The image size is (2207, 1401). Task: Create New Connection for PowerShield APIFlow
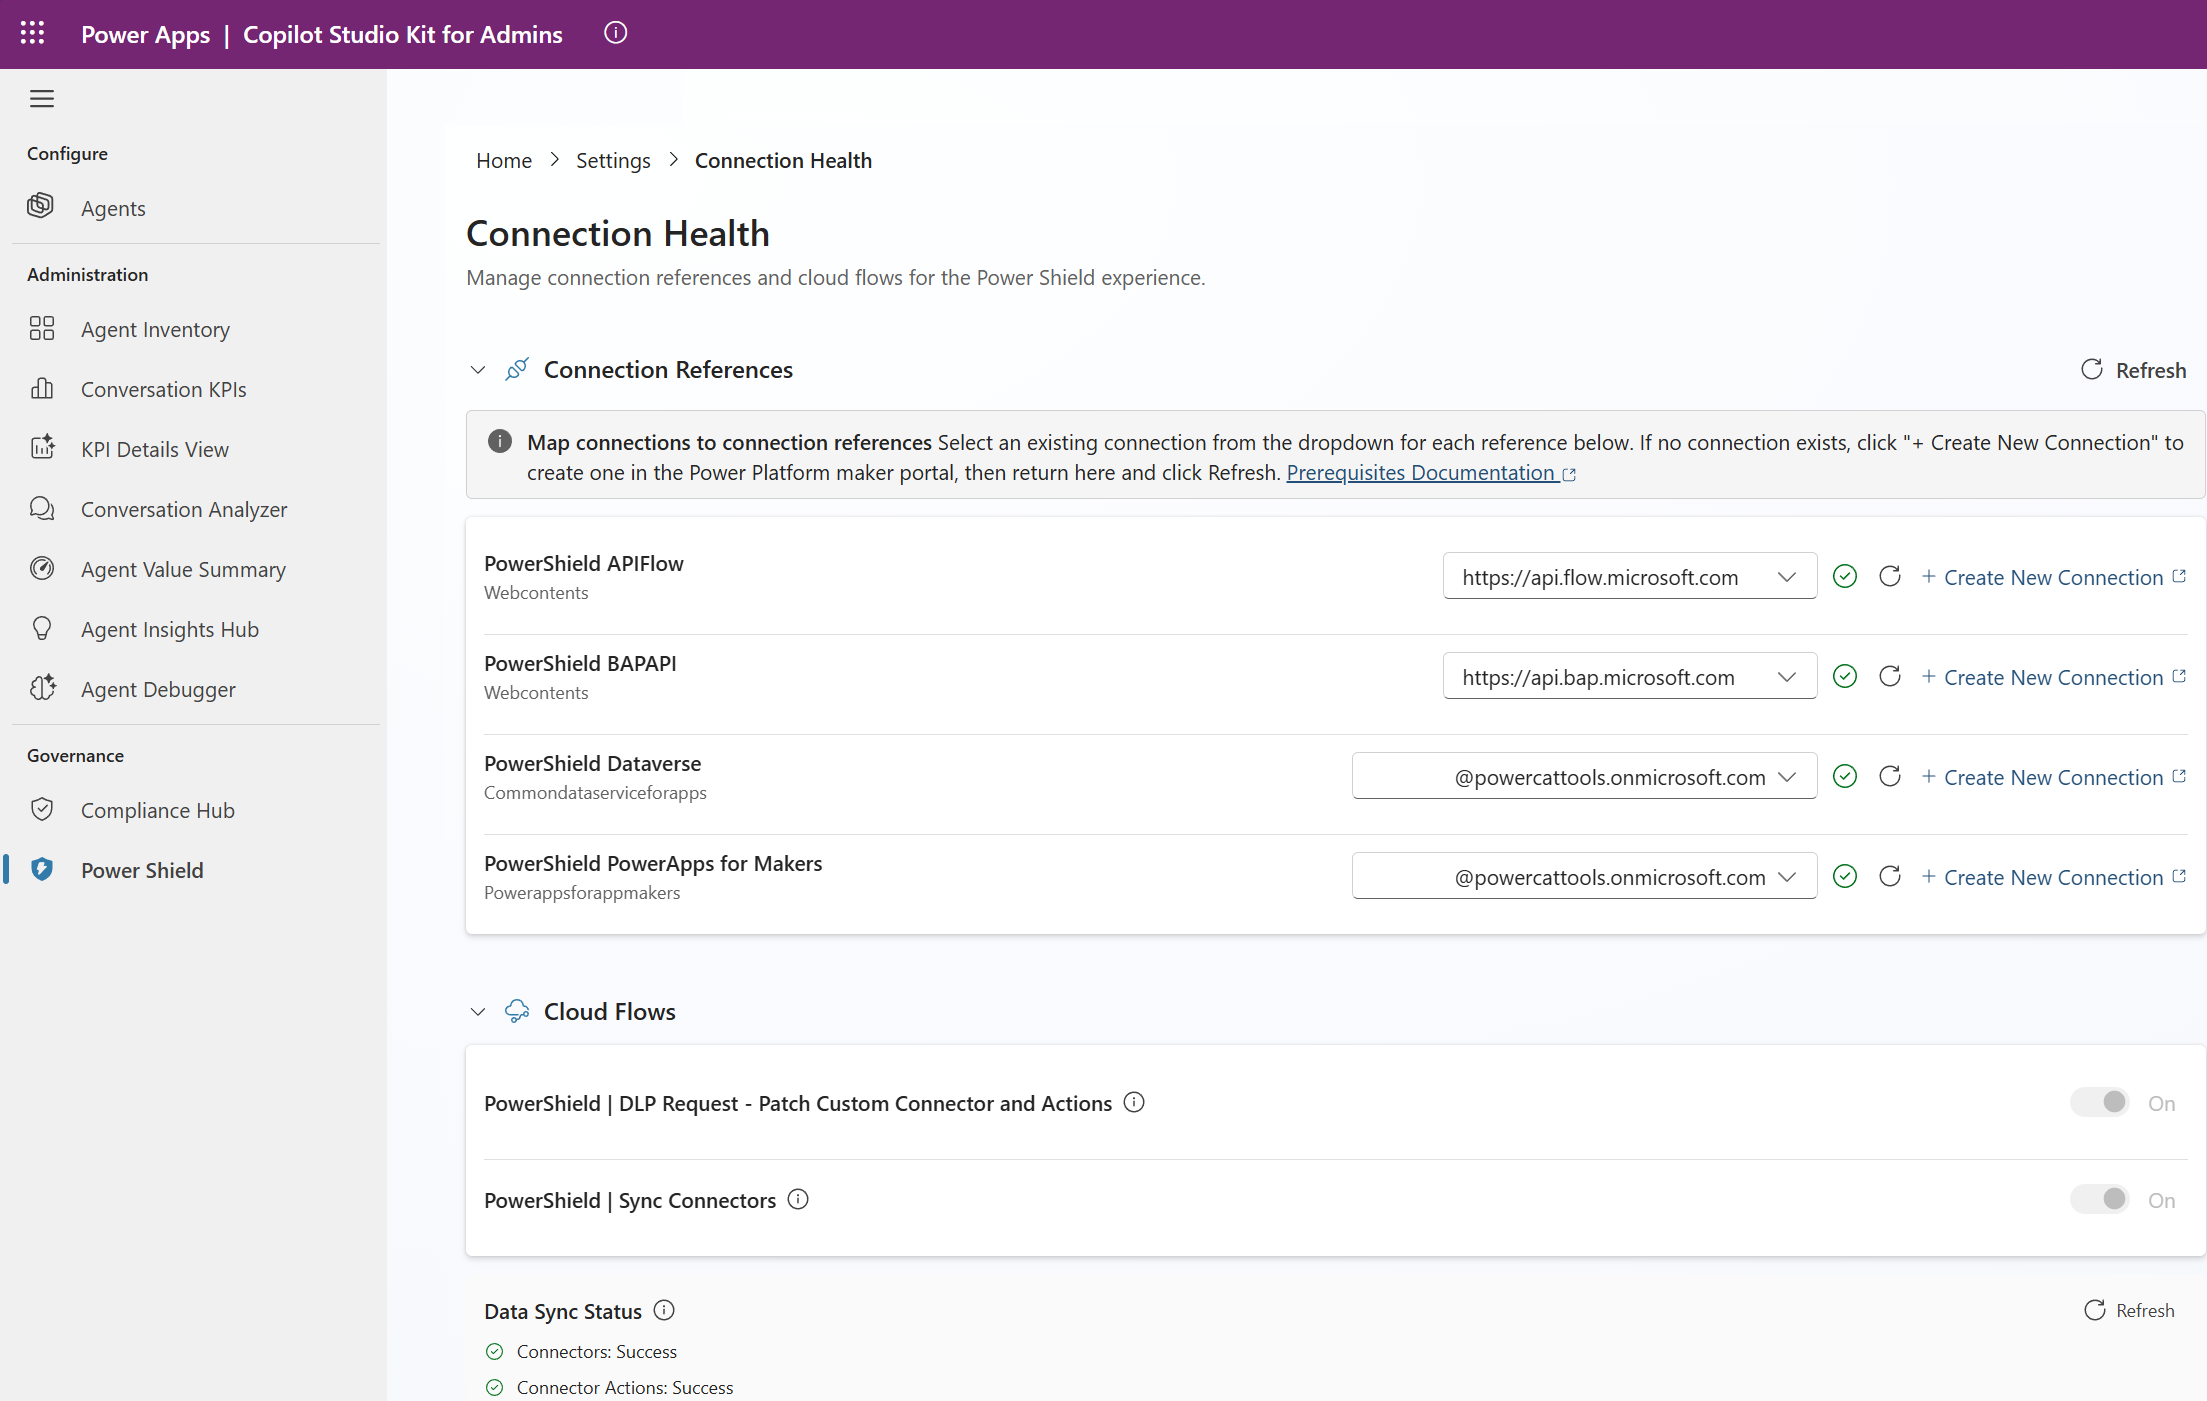(2054, 577)
